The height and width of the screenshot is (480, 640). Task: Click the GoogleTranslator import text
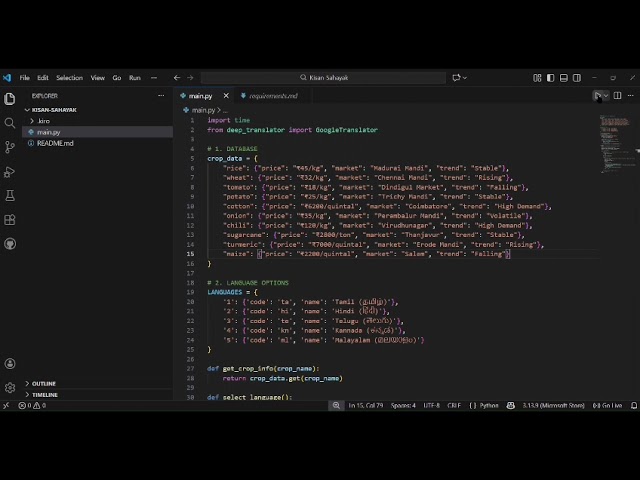[347, 130]
